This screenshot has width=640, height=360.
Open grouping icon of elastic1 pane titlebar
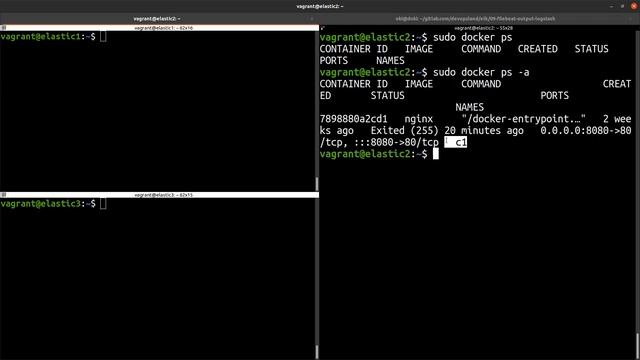click(3, 28)
